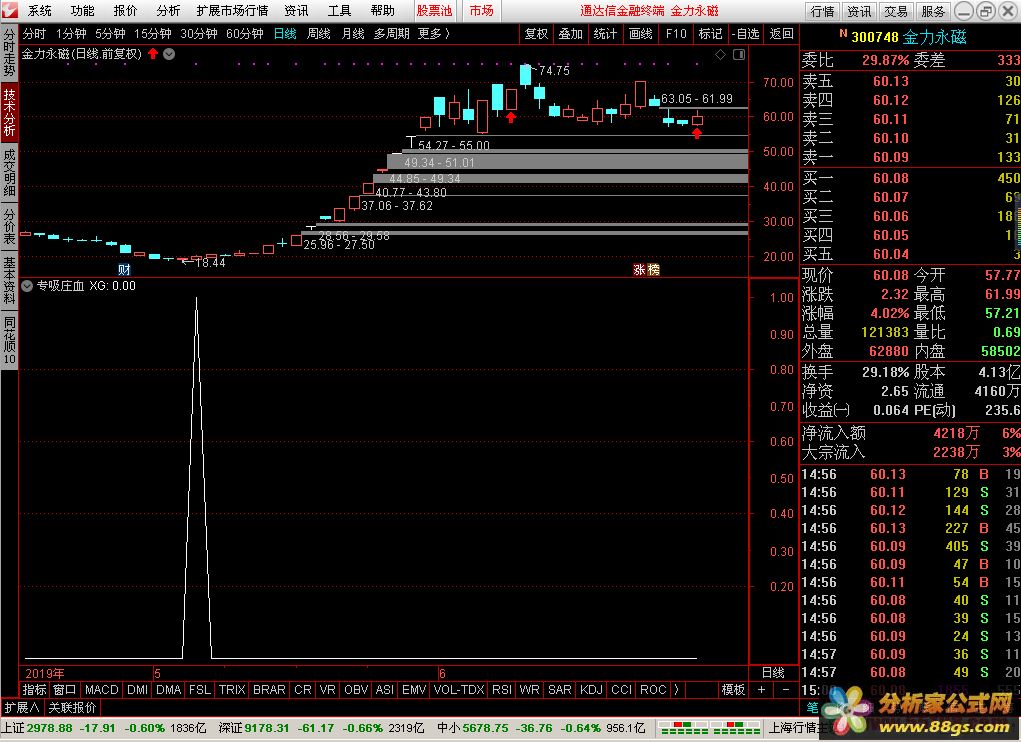Open the 多周期 view

[x=391, y=33]
